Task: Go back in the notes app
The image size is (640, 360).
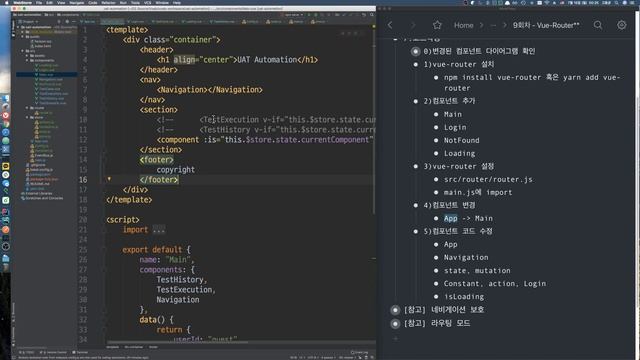Action: click(390, 25)
